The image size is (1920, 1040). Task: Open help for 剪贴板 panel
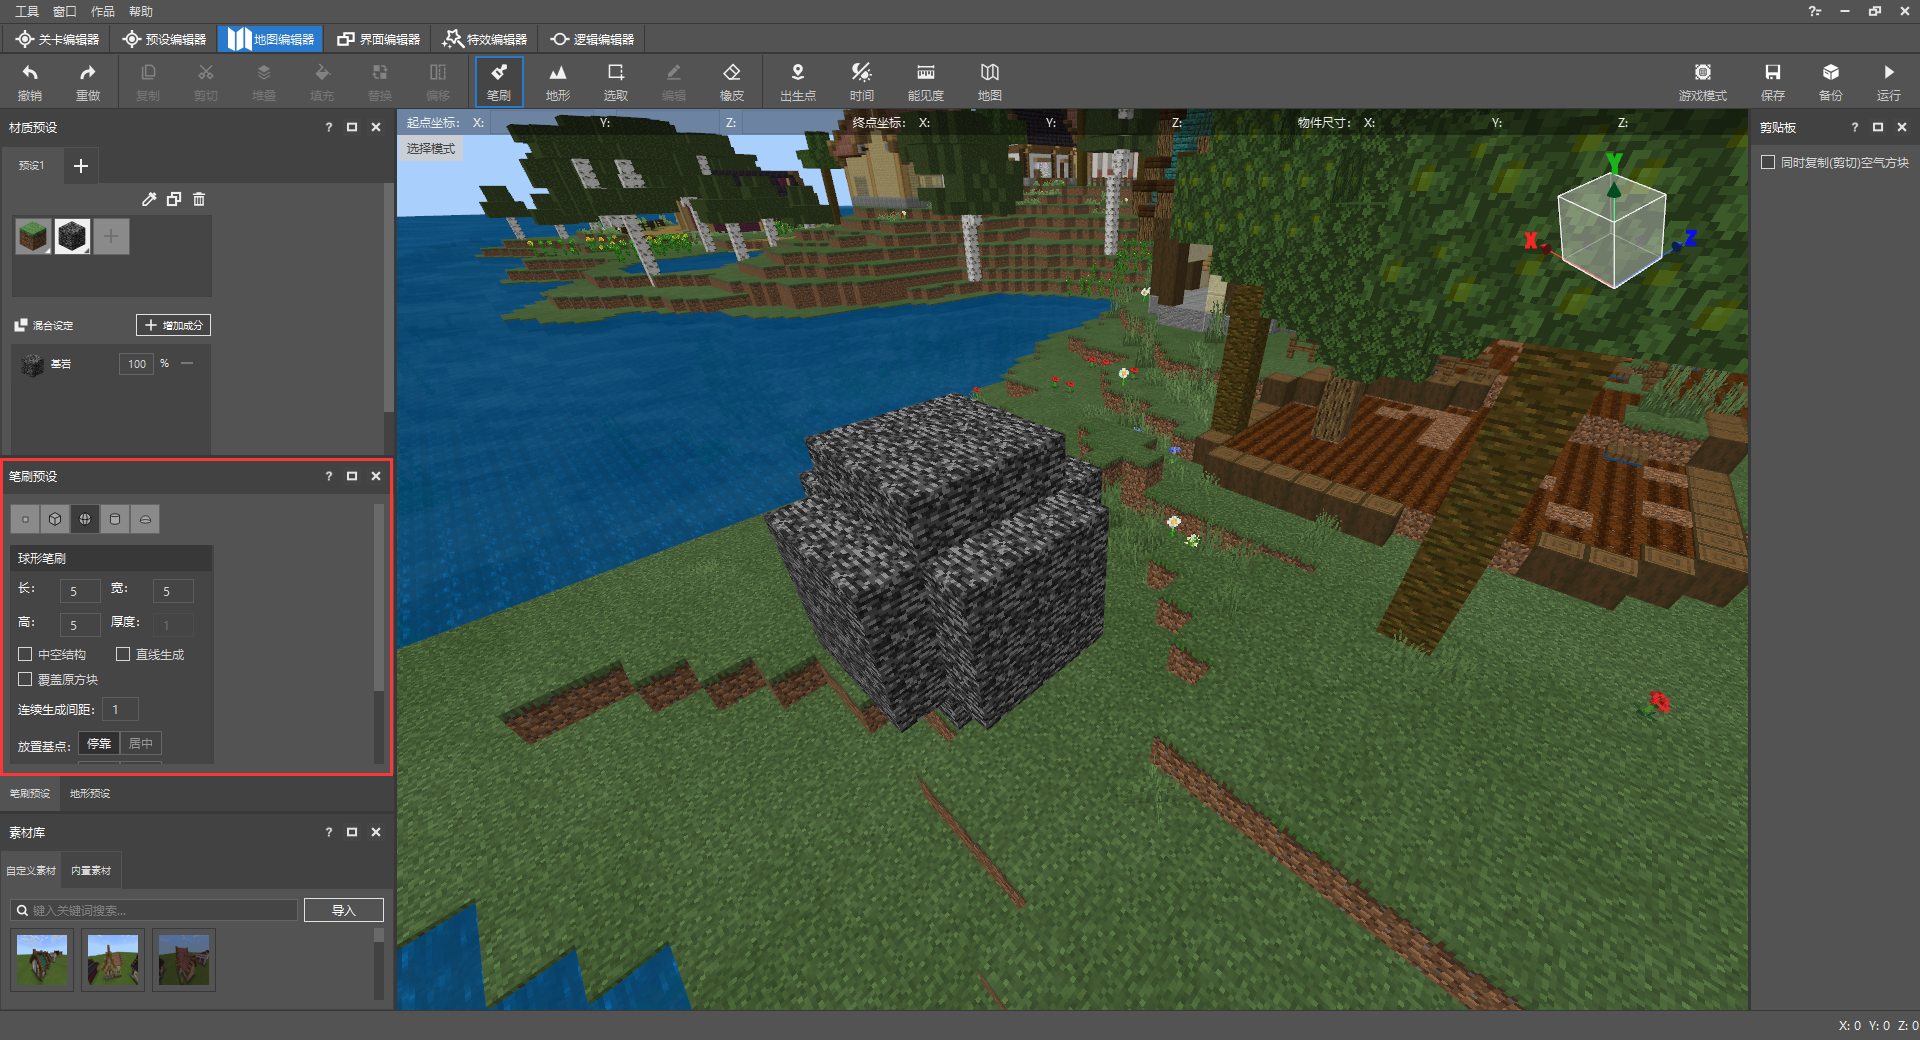click(x=1854, y=127)
